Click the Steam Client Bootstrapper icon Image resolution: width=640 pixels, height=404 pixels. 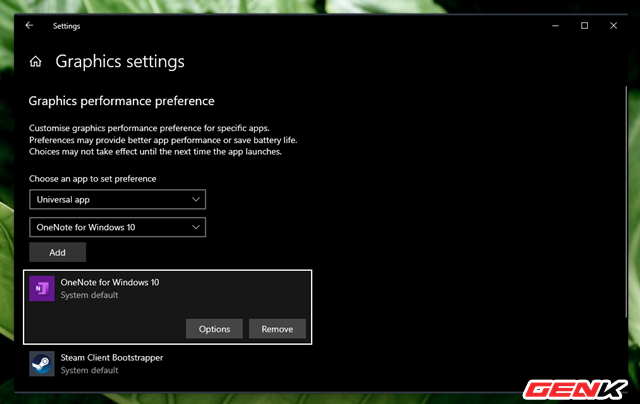[42, 363]
